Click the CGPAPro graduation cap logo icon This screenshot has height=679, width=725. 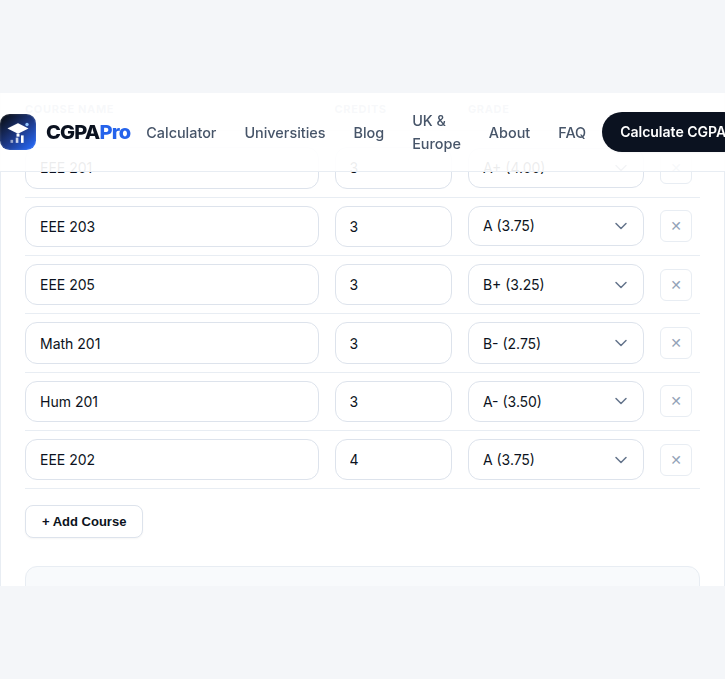tap(18, 132)
